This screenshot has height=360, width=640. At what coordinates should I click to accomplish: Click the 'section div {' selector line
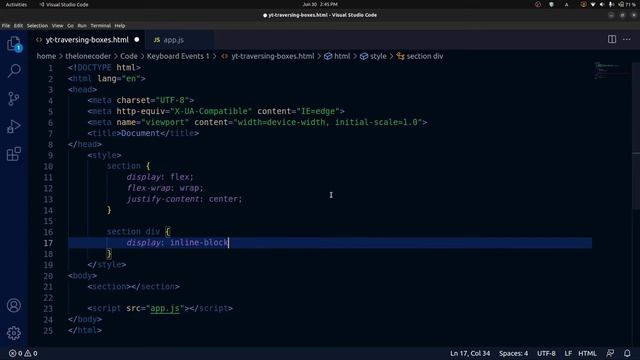(x=138, y=232)
